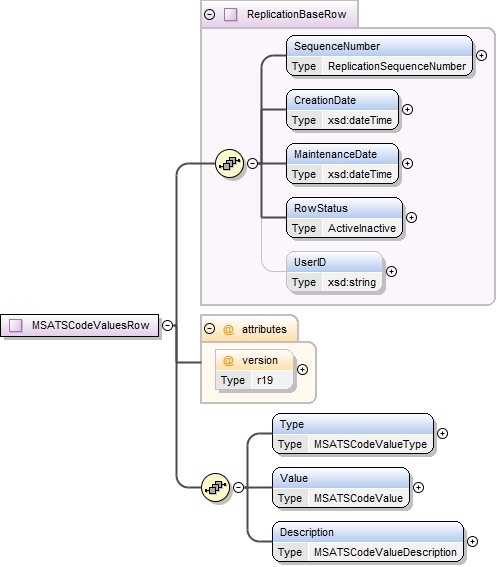497x567 pixels.
Task: Expand the version attribute
Action: tap(302, 370)
